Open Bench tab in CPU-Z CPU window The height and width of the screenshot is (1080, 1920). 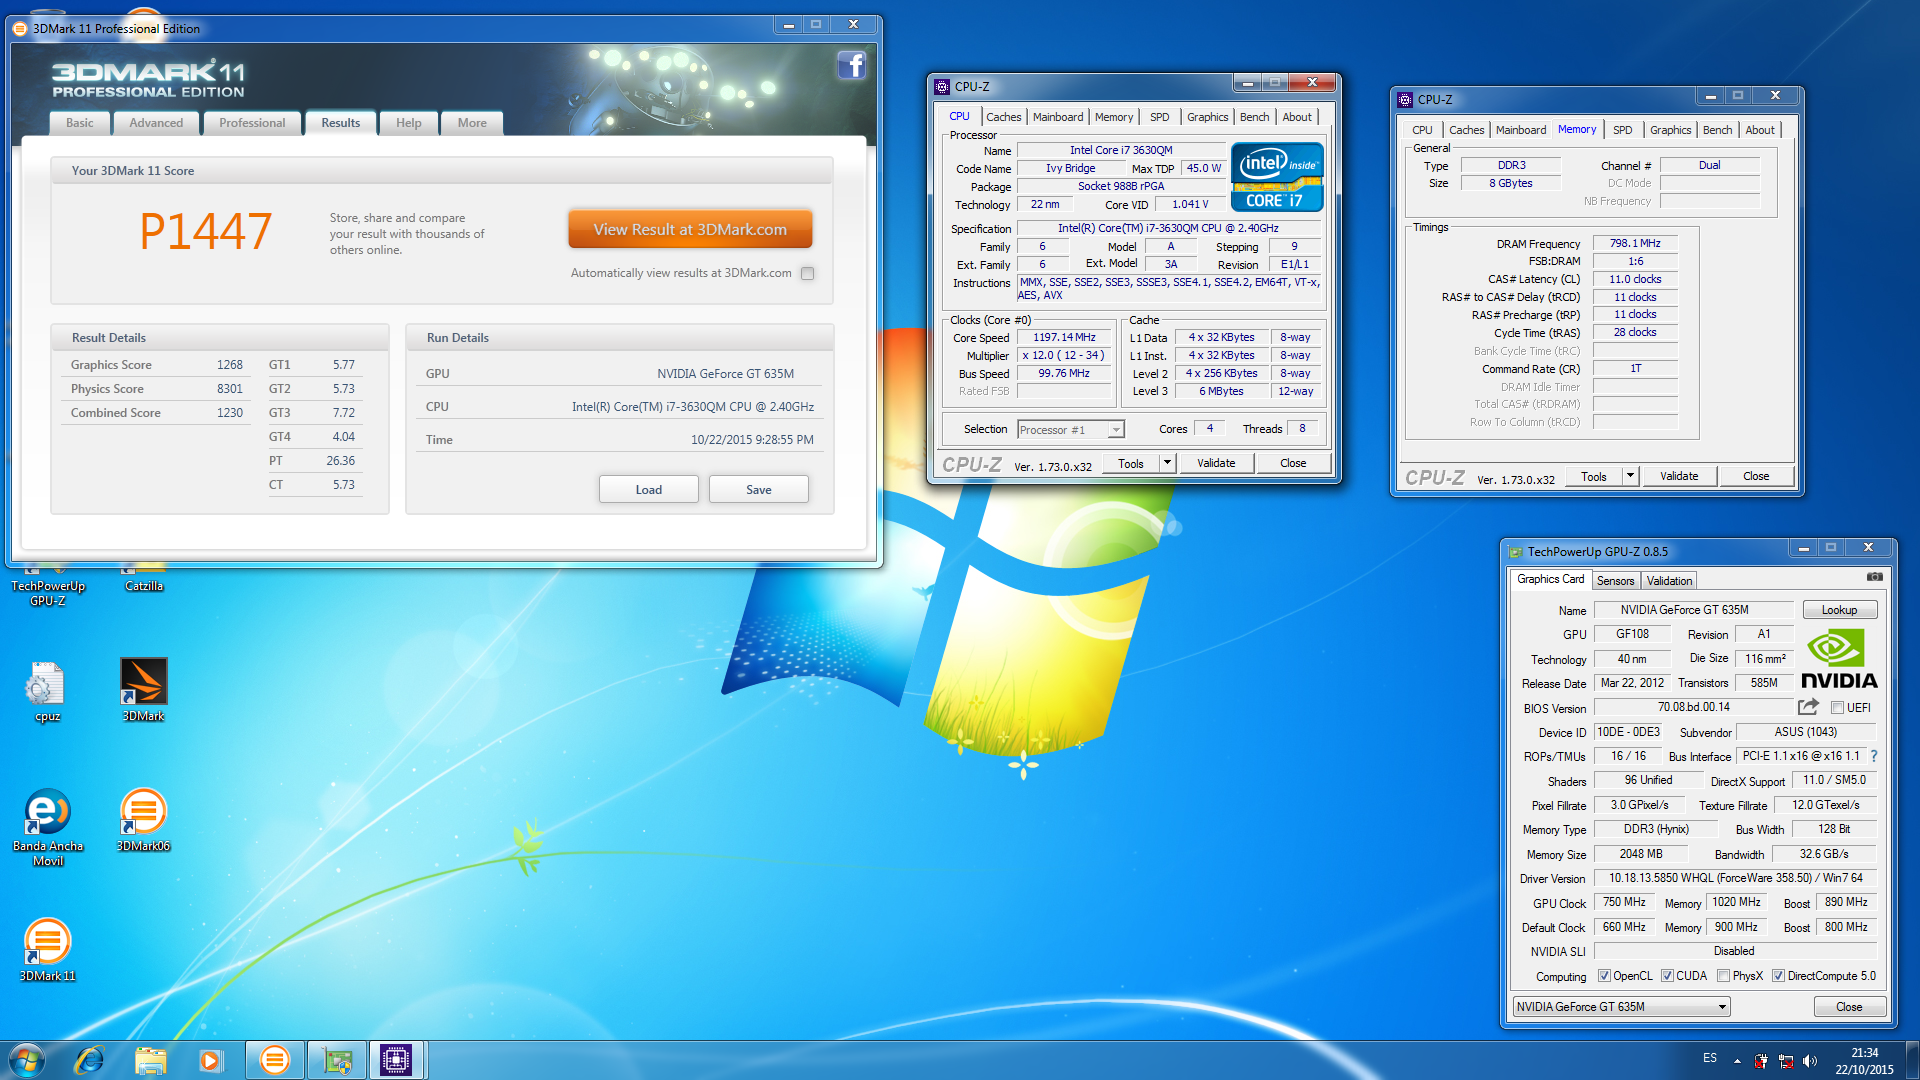[1254, 117]
